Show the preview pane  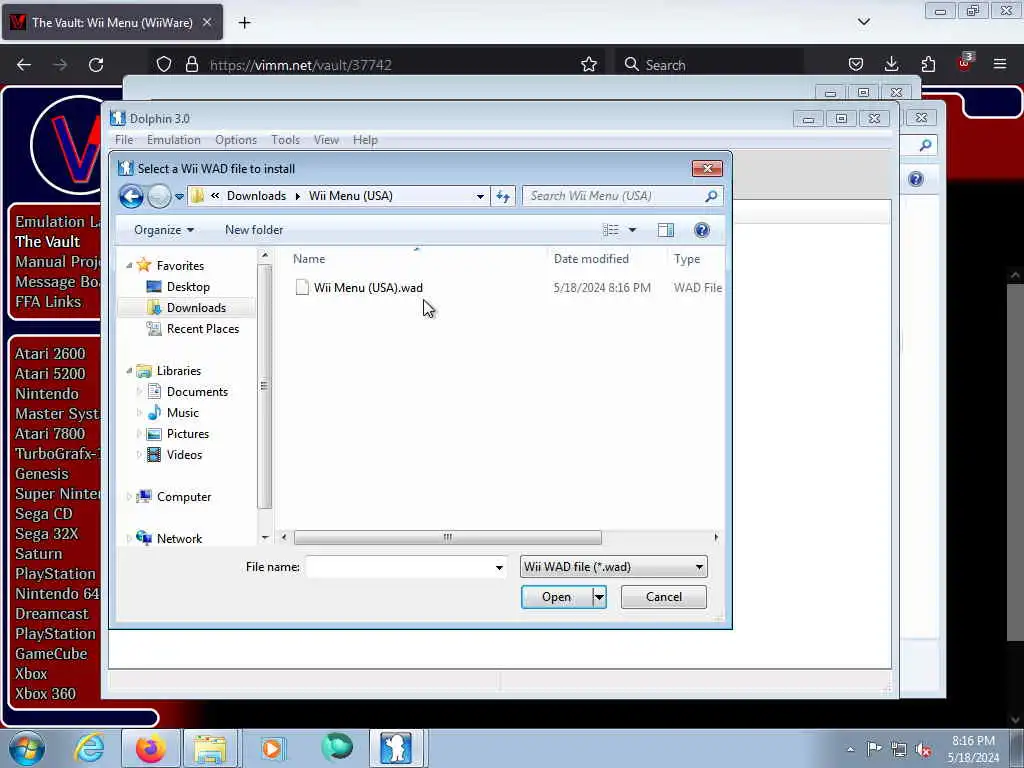tap(665, 230)
